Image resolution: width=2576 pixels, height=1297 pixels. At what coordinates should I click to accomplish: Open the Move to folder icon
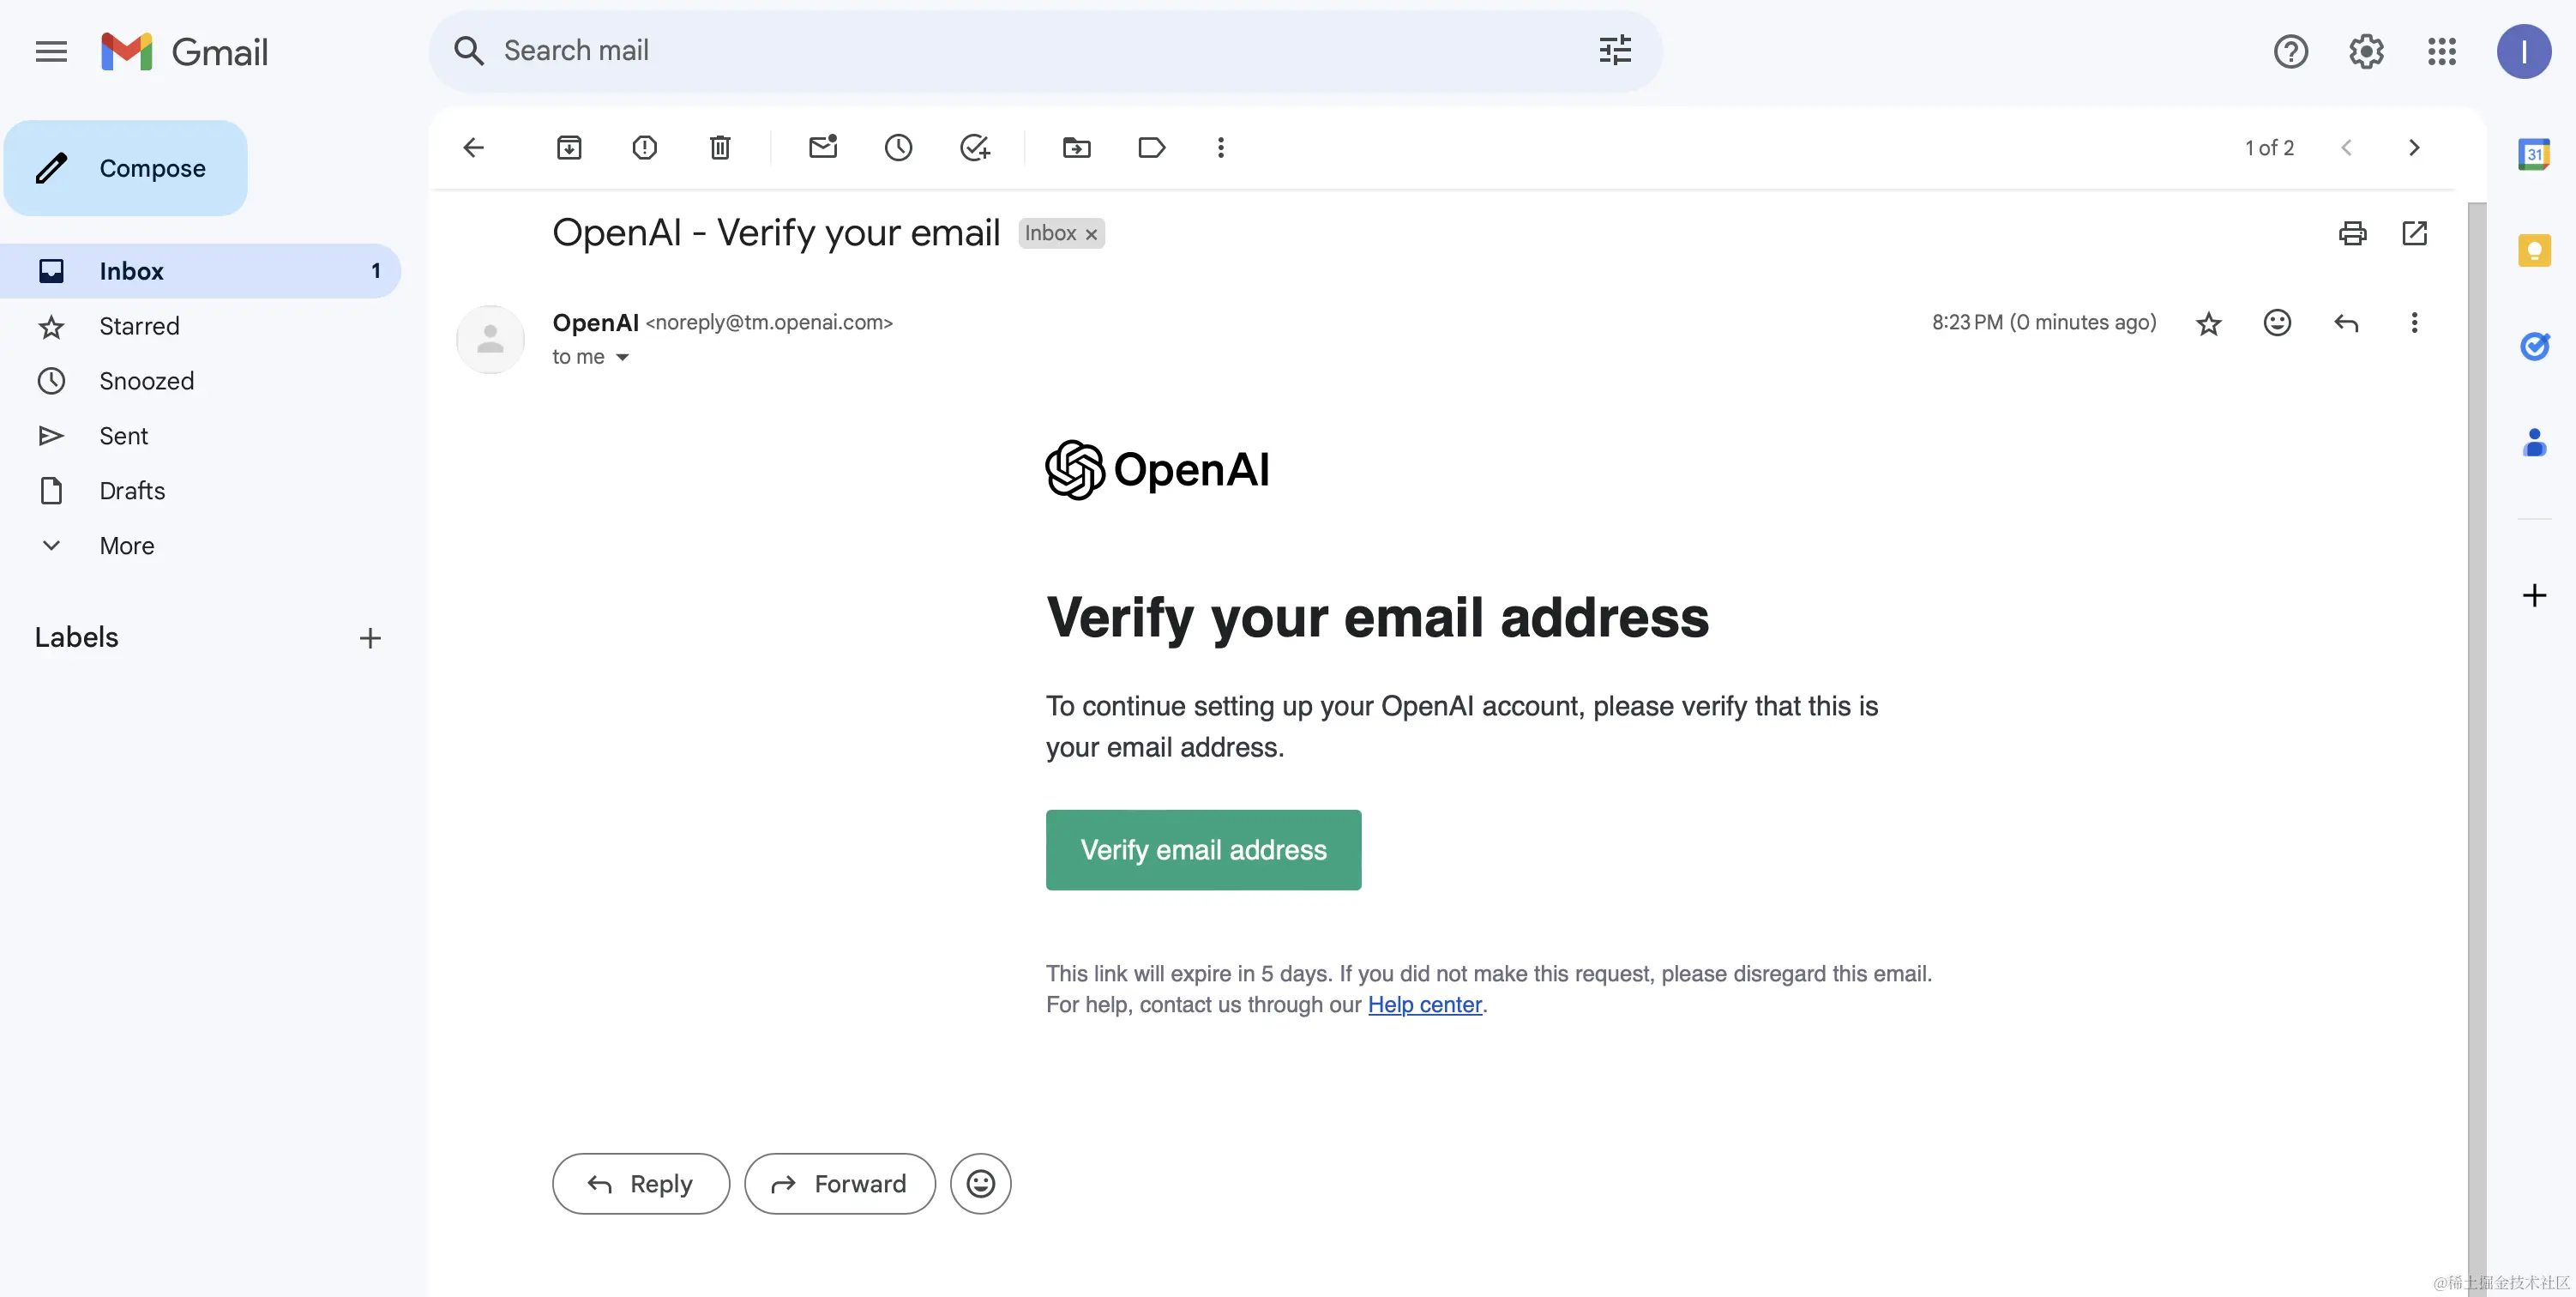coord(1076,148)
